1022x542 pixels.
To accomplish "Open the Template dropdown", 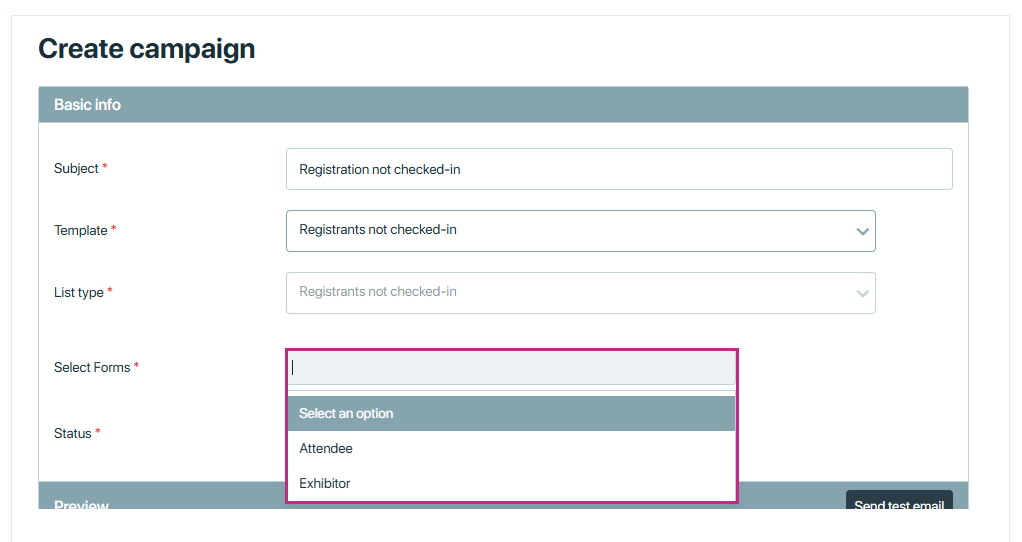I will (581, 231).
